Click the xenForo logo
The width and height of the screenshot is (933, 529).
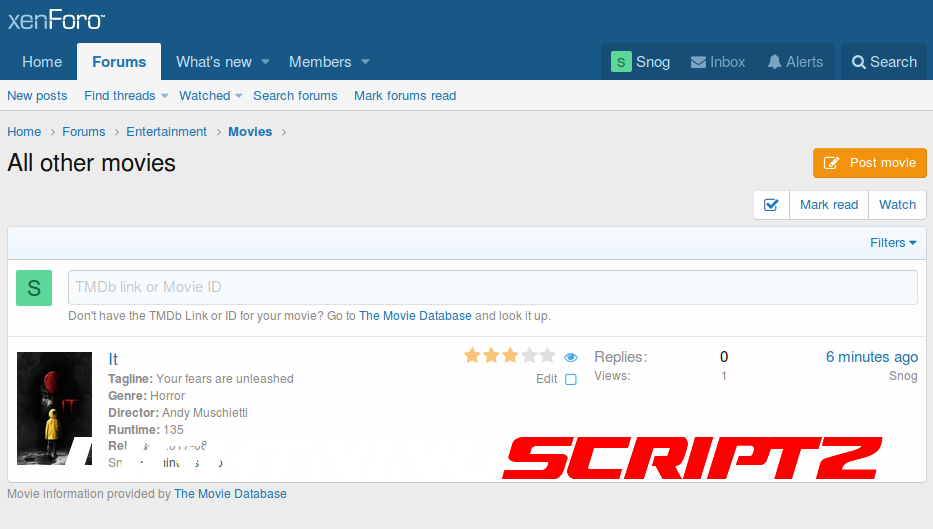pyautogui.click(x=56, y=21)
